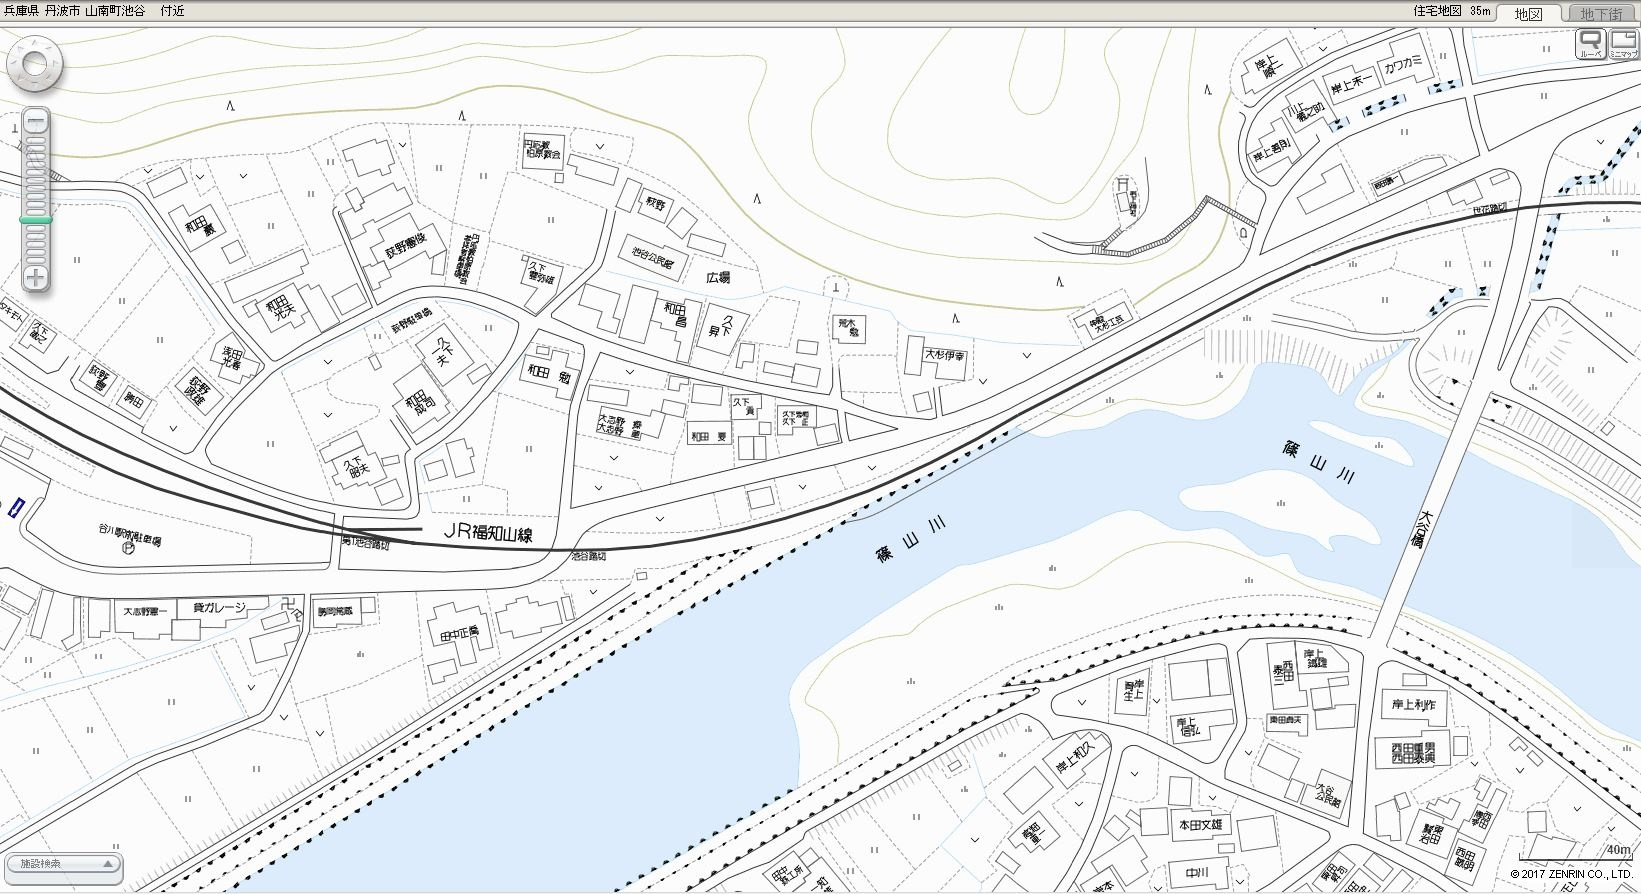Click the zoom-out minus button

click(35, 123)
